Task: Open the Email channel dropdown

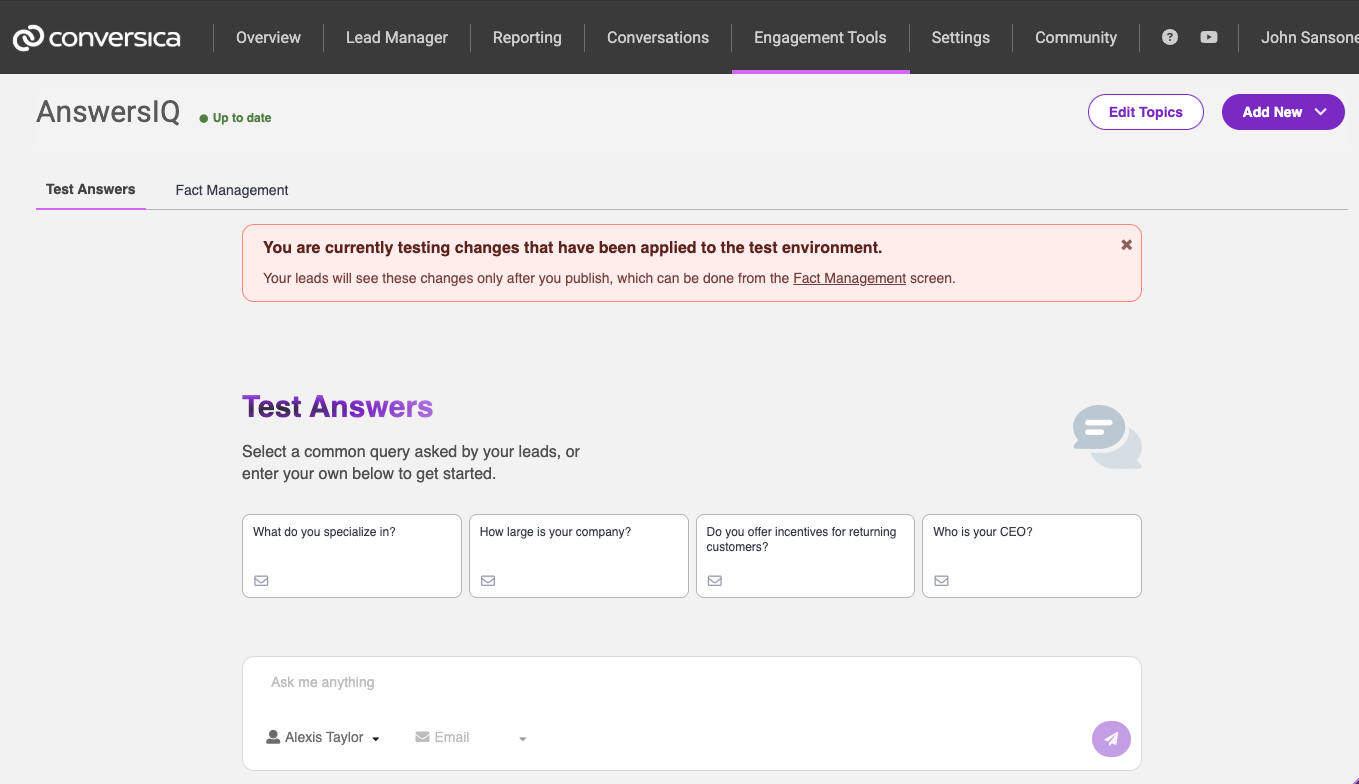Action: [x=470, y=738]
